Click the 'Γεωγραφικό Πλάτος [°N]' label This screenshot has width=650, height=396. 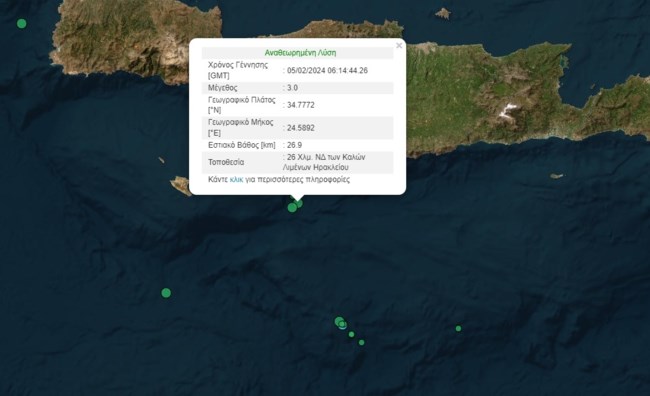click(x=242, y=105)
